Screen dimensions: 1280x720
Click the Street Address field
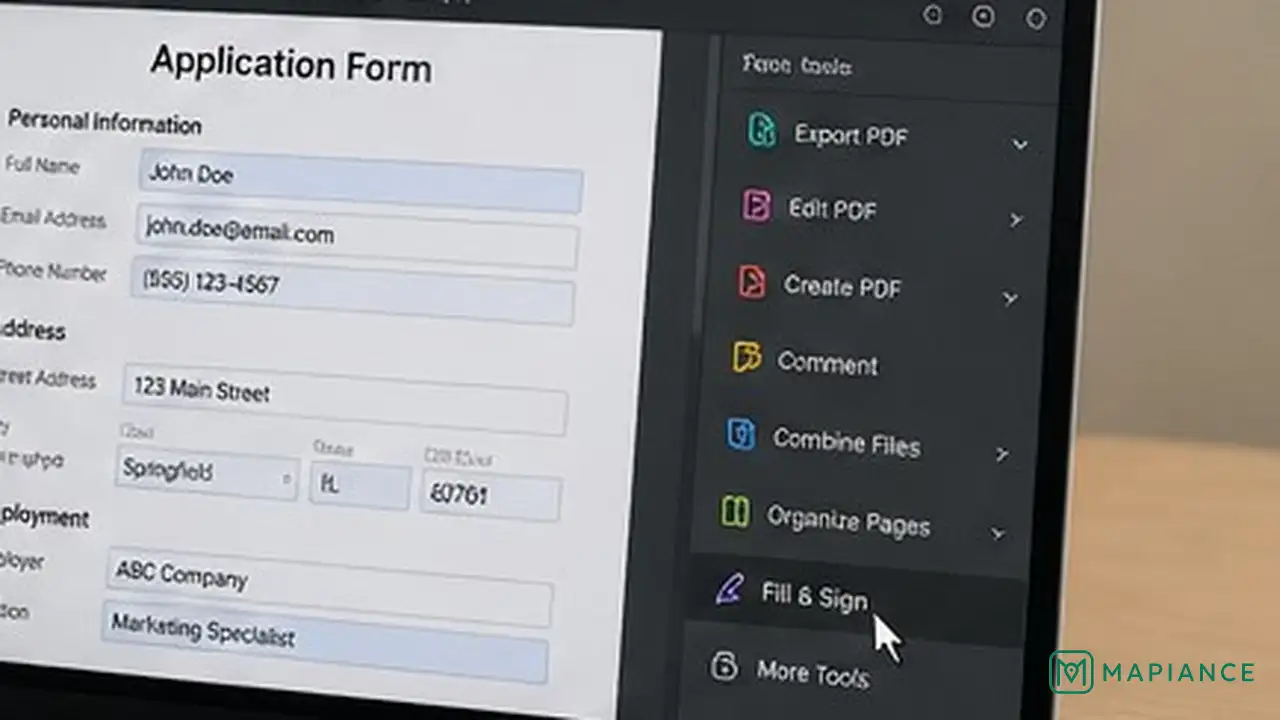(345, 399)
